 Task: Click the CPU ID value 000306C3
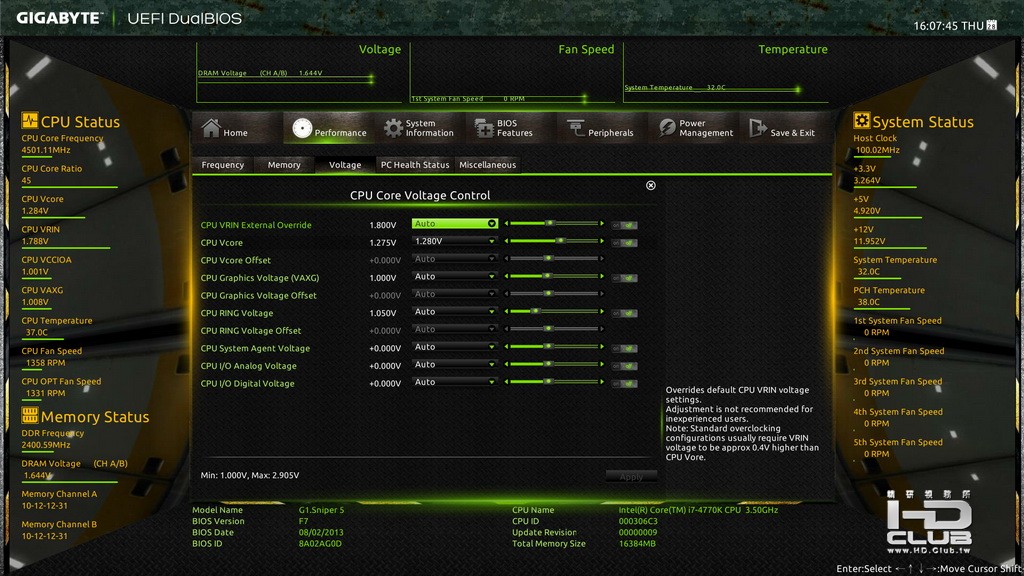pos(638,521)
